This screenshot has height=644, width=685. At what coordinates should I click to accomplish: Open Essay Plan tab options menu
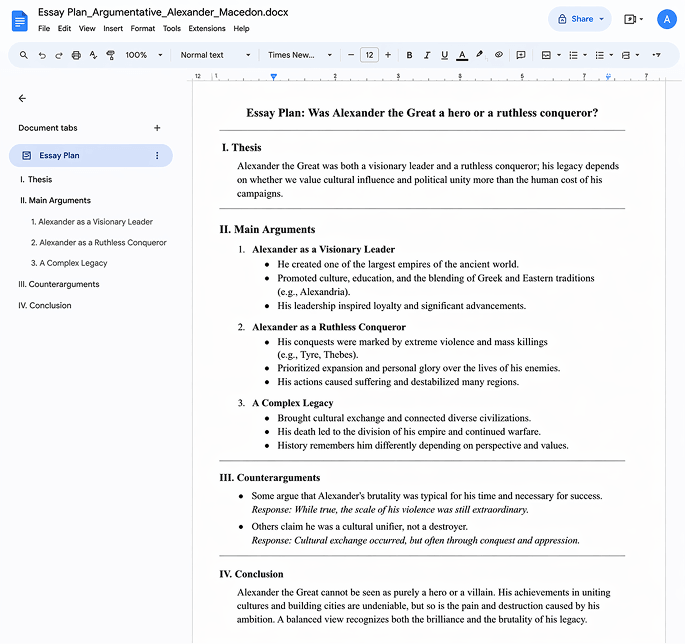157,156
